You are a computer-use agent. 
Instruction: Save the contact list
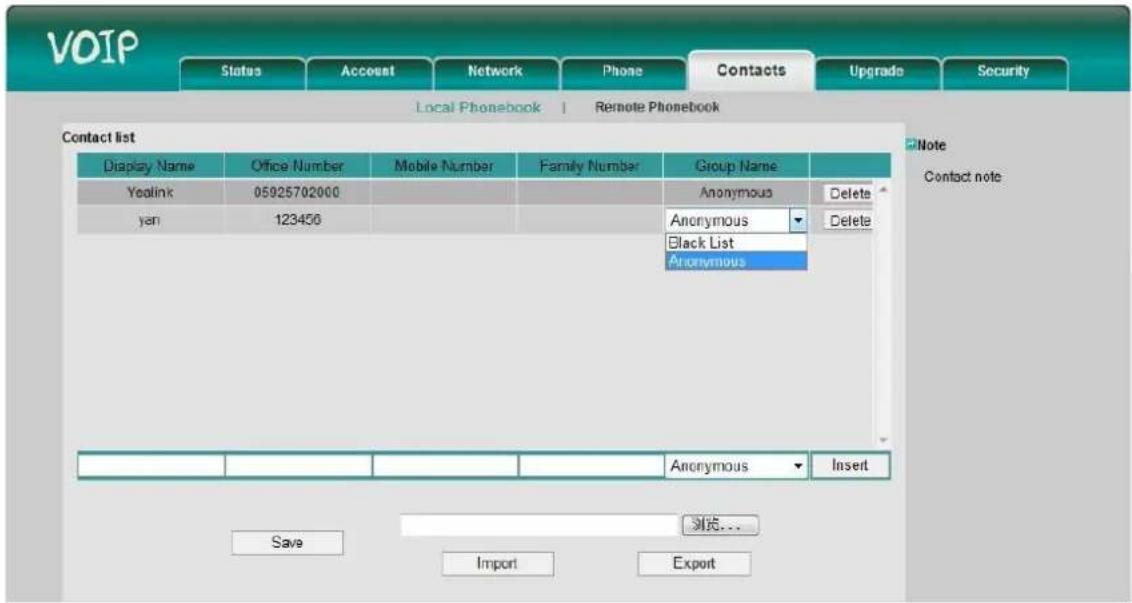coord(287,542)
